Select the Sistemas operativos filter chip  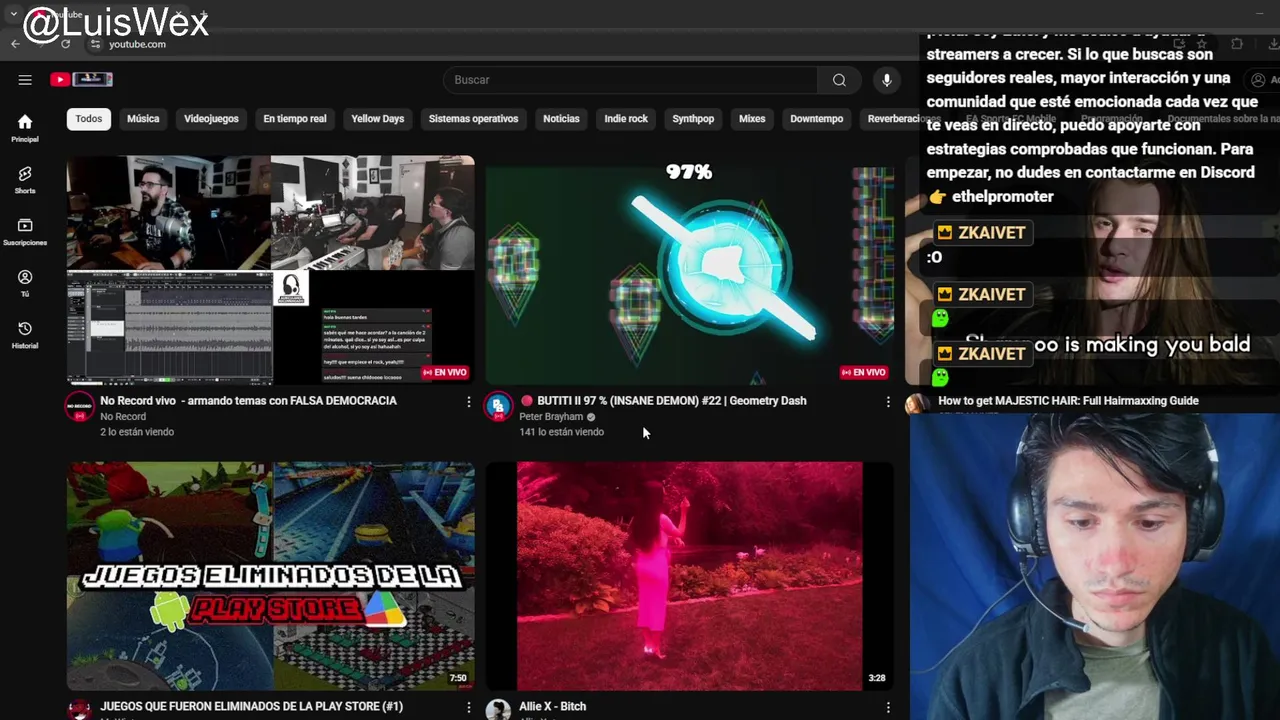[x=473, y=119]
